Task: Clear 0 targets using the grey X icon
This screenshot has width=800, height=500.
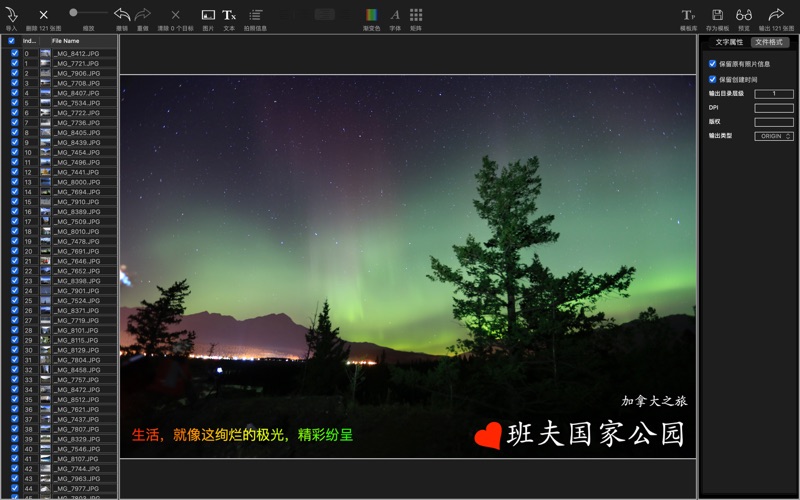Action: [x=176, y=15]
